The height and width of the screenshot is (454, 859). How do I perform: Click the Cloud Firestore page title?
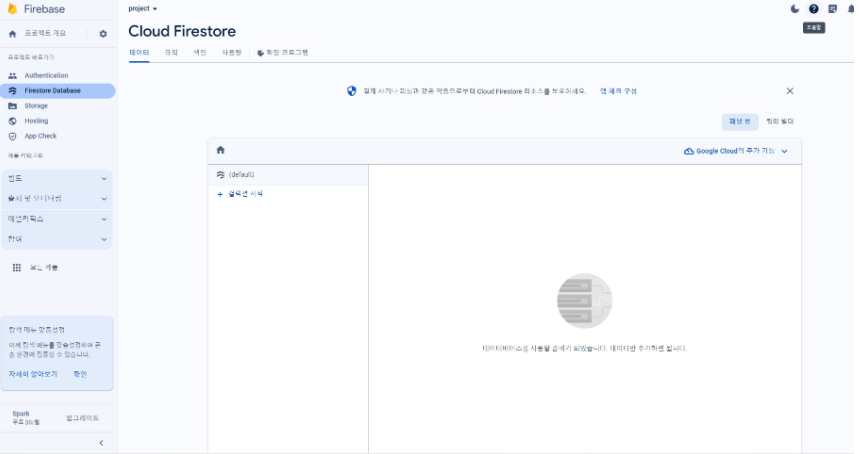[x=182, y=31]
